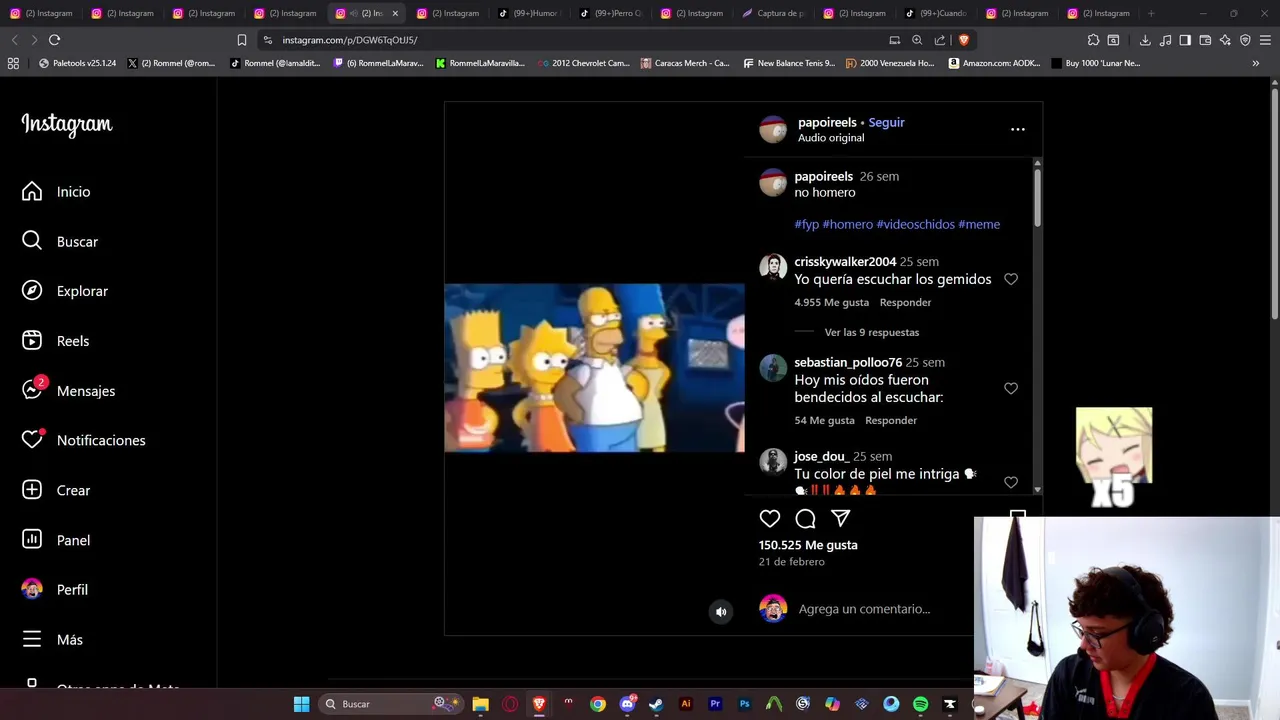Open a new browser tab with plus
This screenshot has height=720, width=1280.
pyautogui.click(x=1151, y=13)
